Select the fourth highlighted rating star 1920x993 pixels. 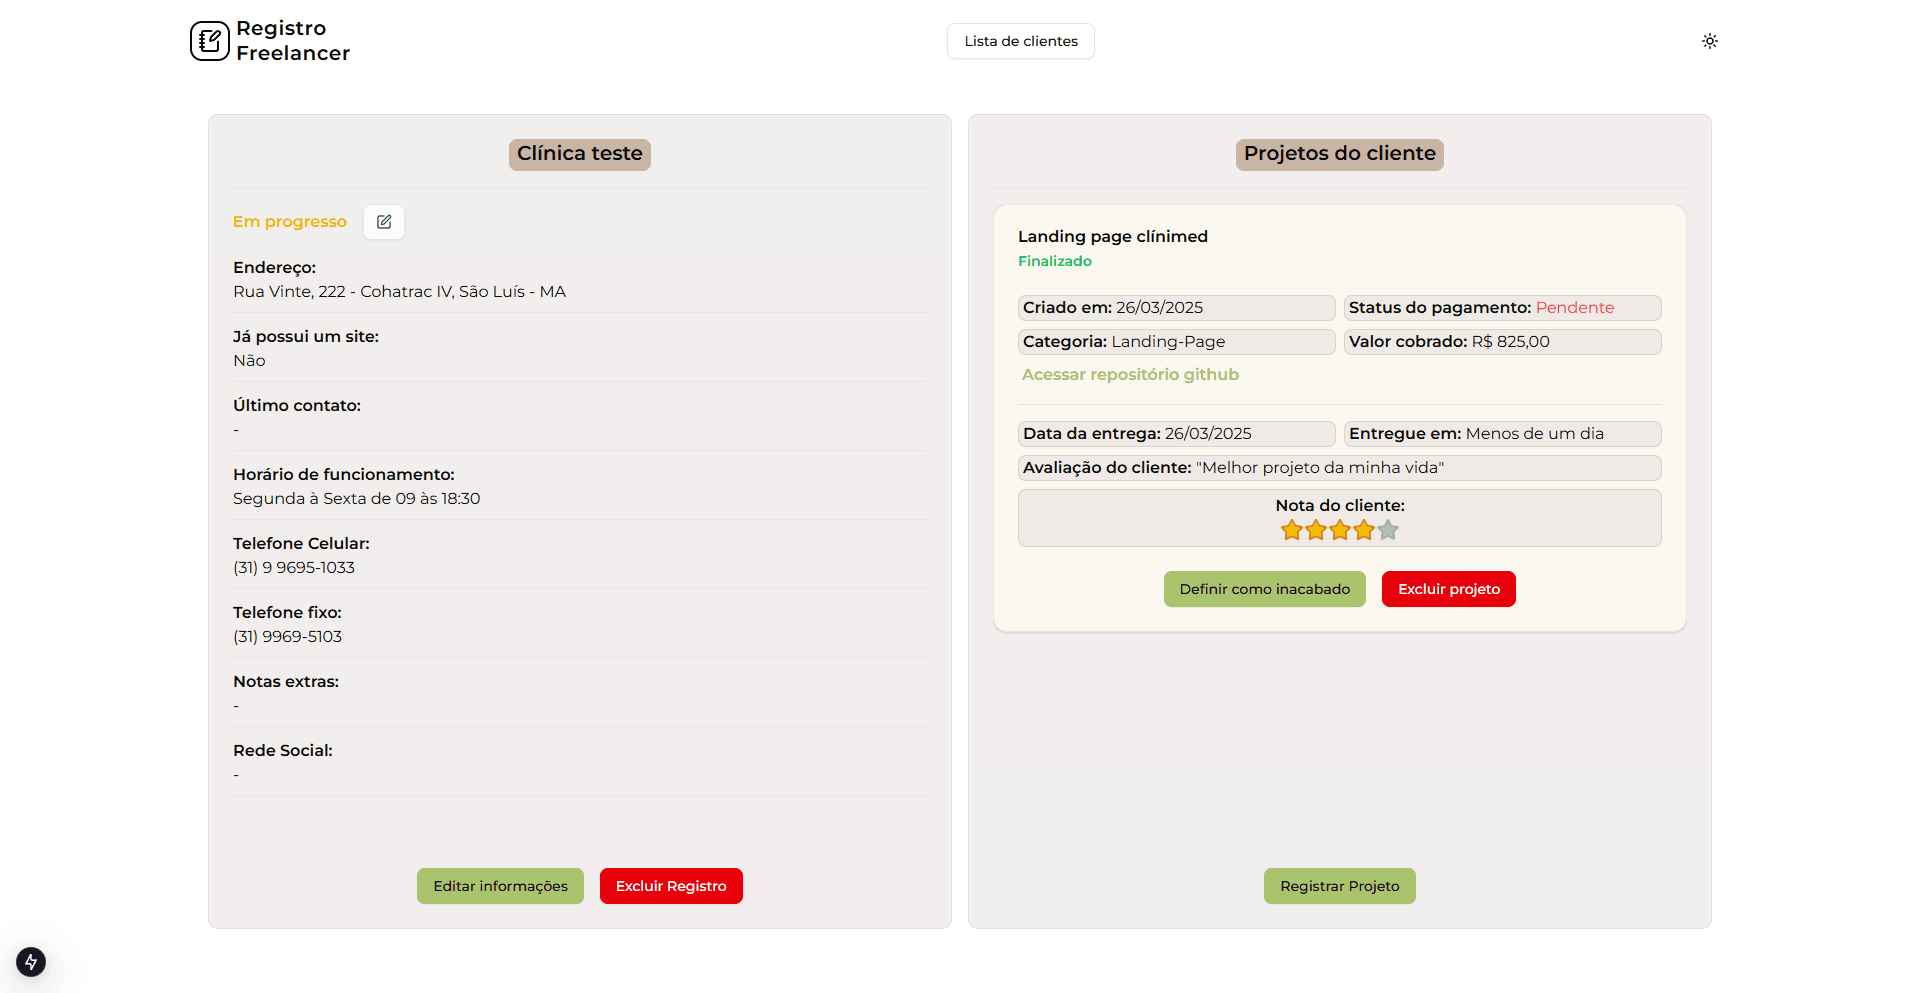tap(1363, 530)
